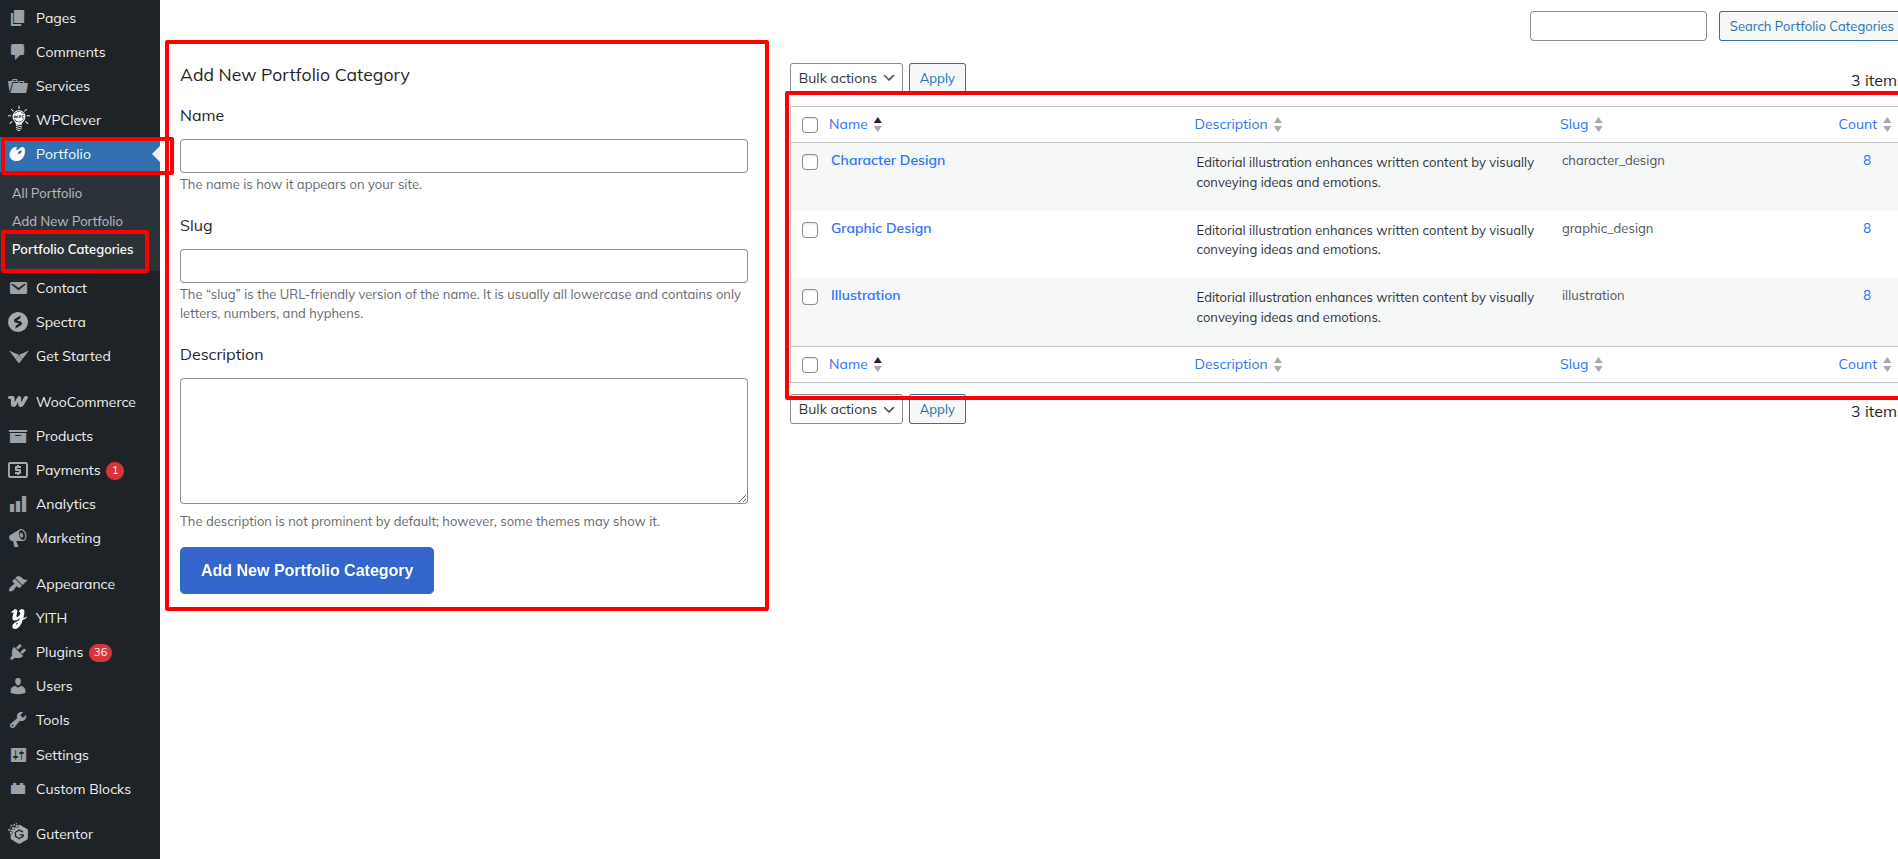Click the Gutentor icon in sidebar
This screenshot has width=1898, height=859.
[18, 834]
